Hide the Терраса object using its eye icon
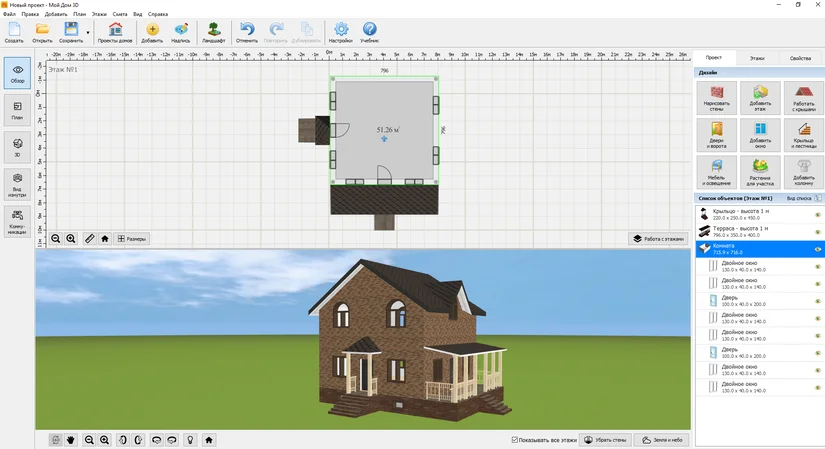Viewport: 825px width, 449px height. coord(817,231)
